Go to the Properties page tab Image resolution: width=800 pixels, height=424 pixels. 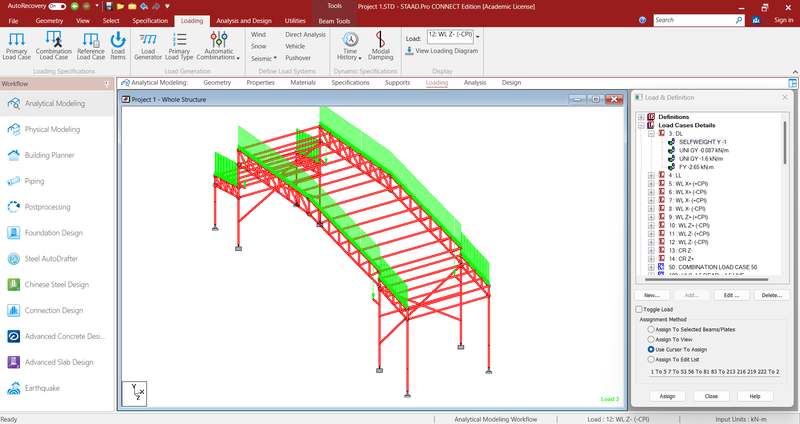coord(260,83)
